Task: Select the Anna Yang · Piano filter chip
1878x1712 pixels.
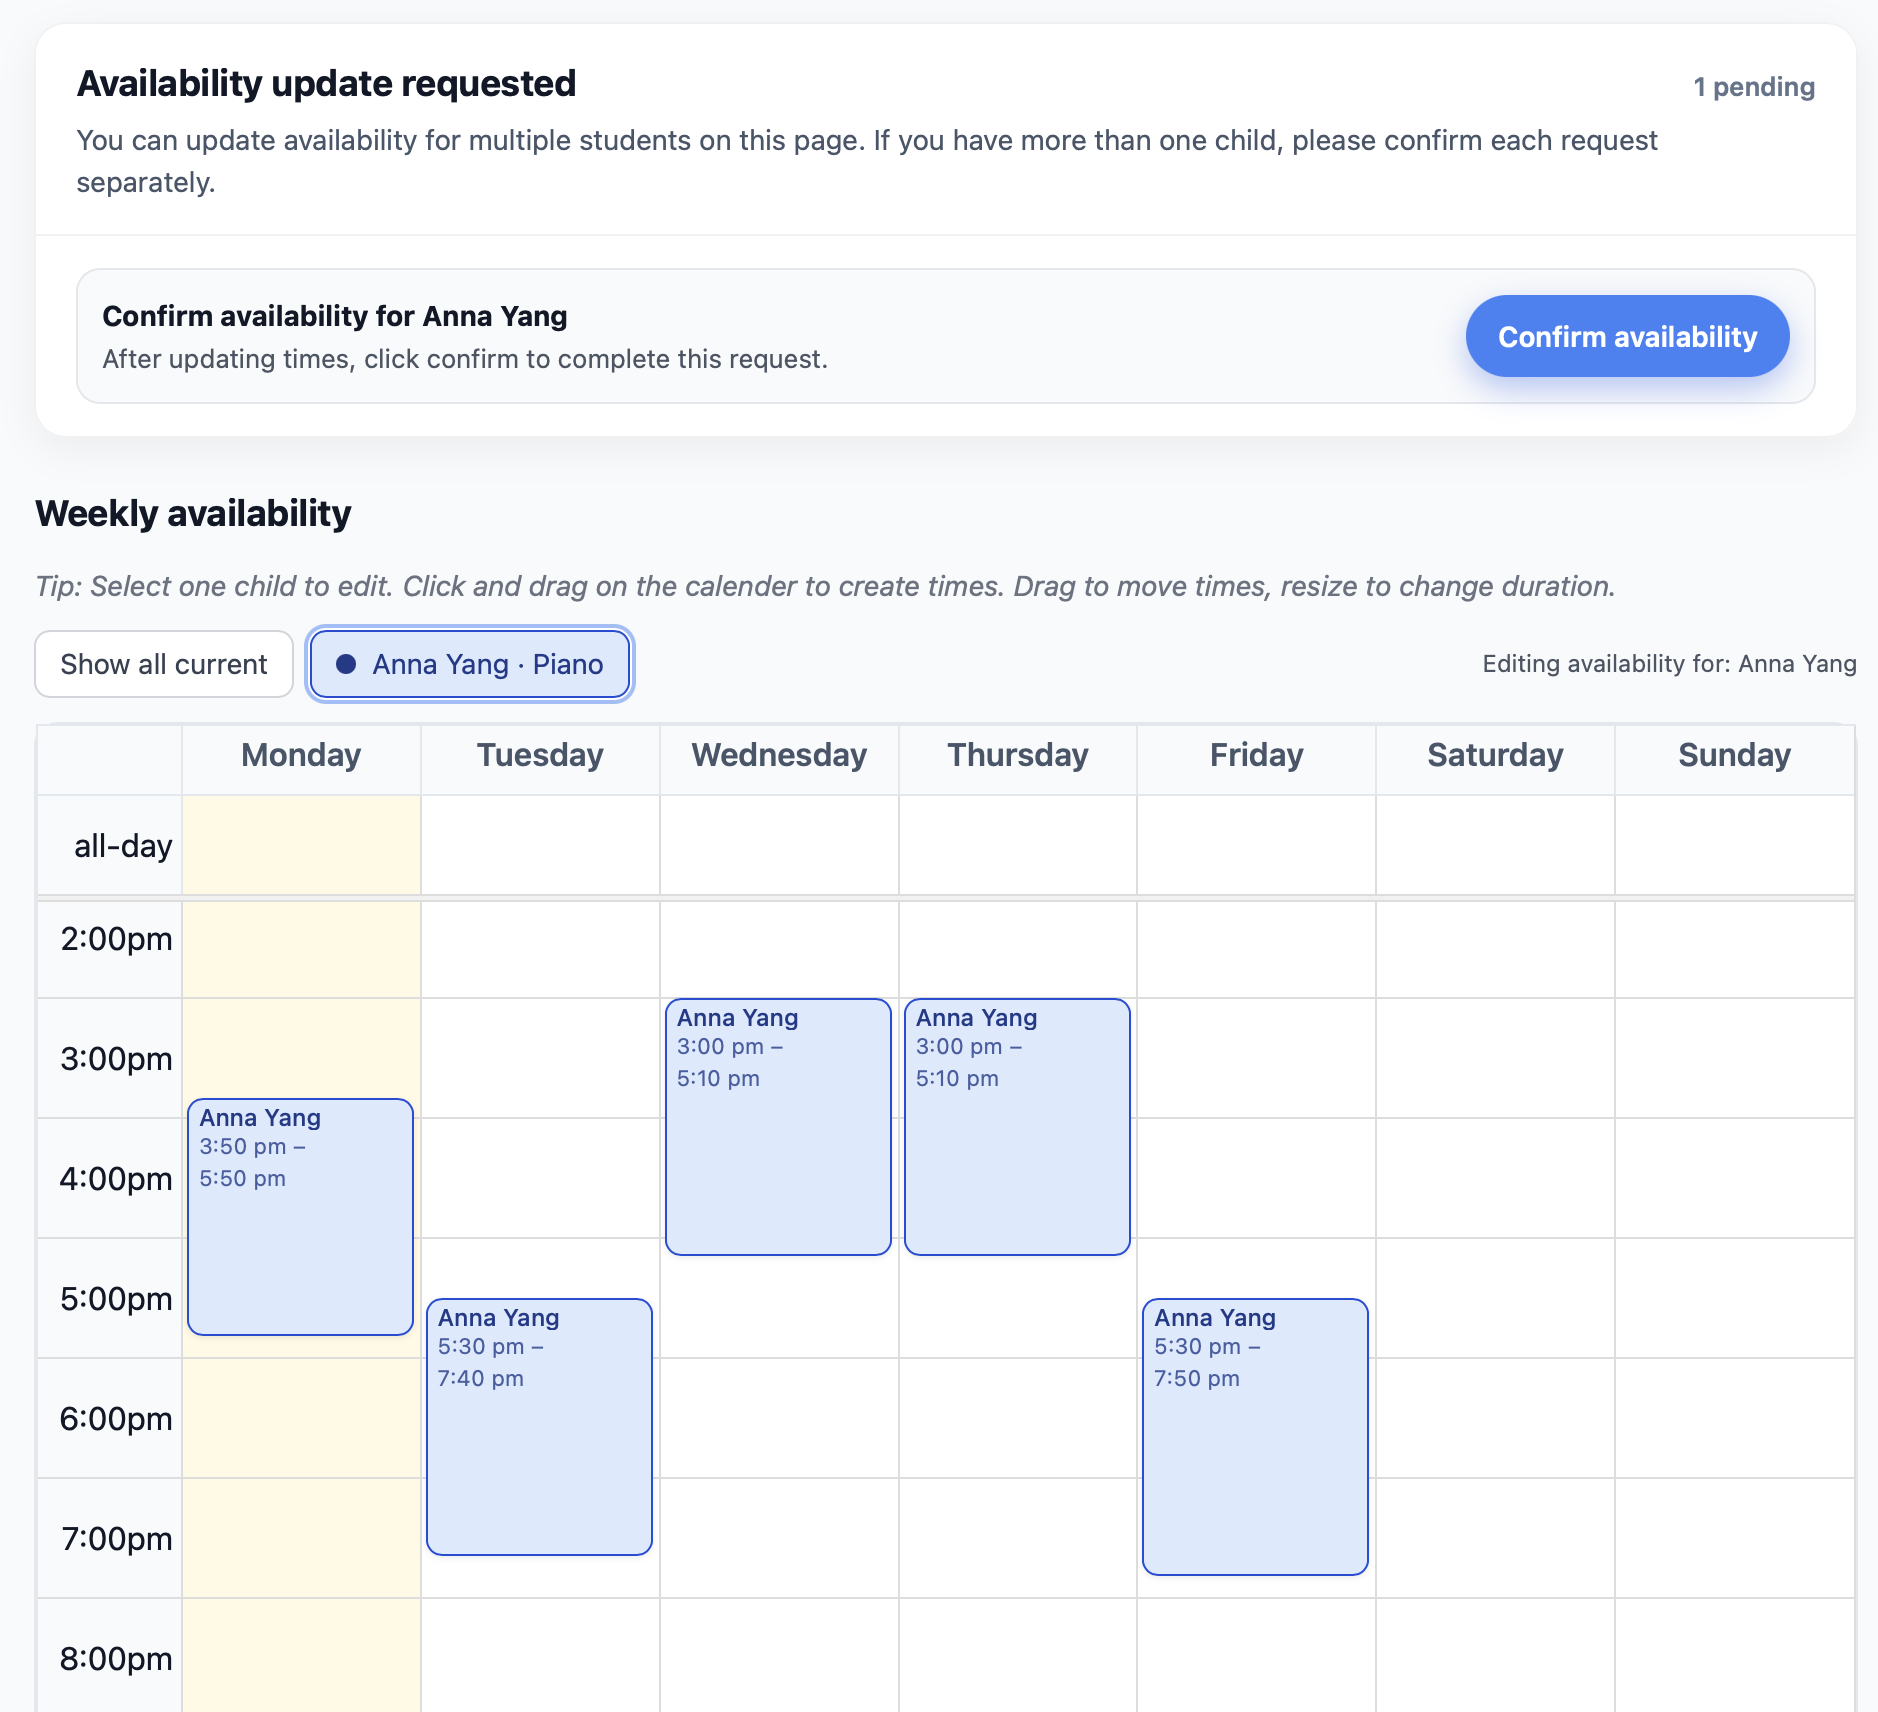Action: coord(469,663)
